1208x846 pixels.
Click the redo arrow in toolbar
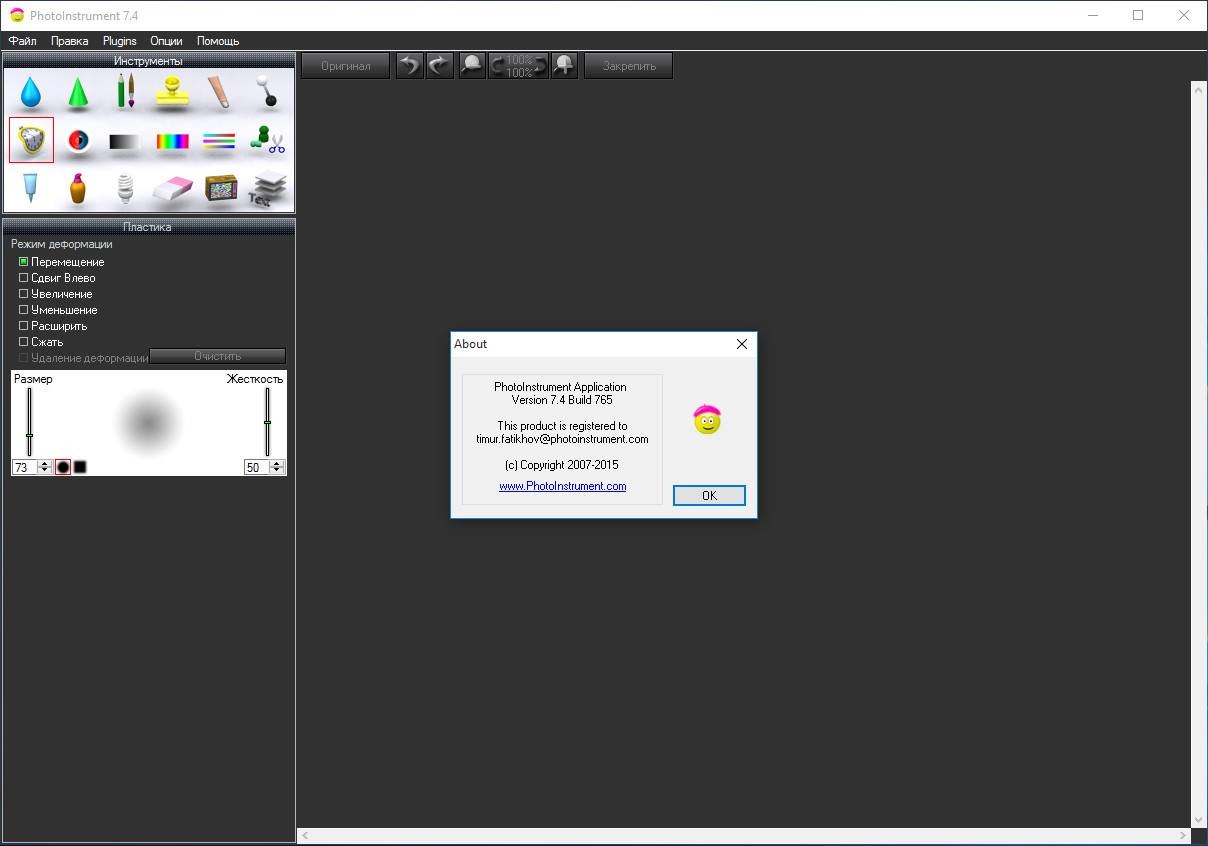440,66
